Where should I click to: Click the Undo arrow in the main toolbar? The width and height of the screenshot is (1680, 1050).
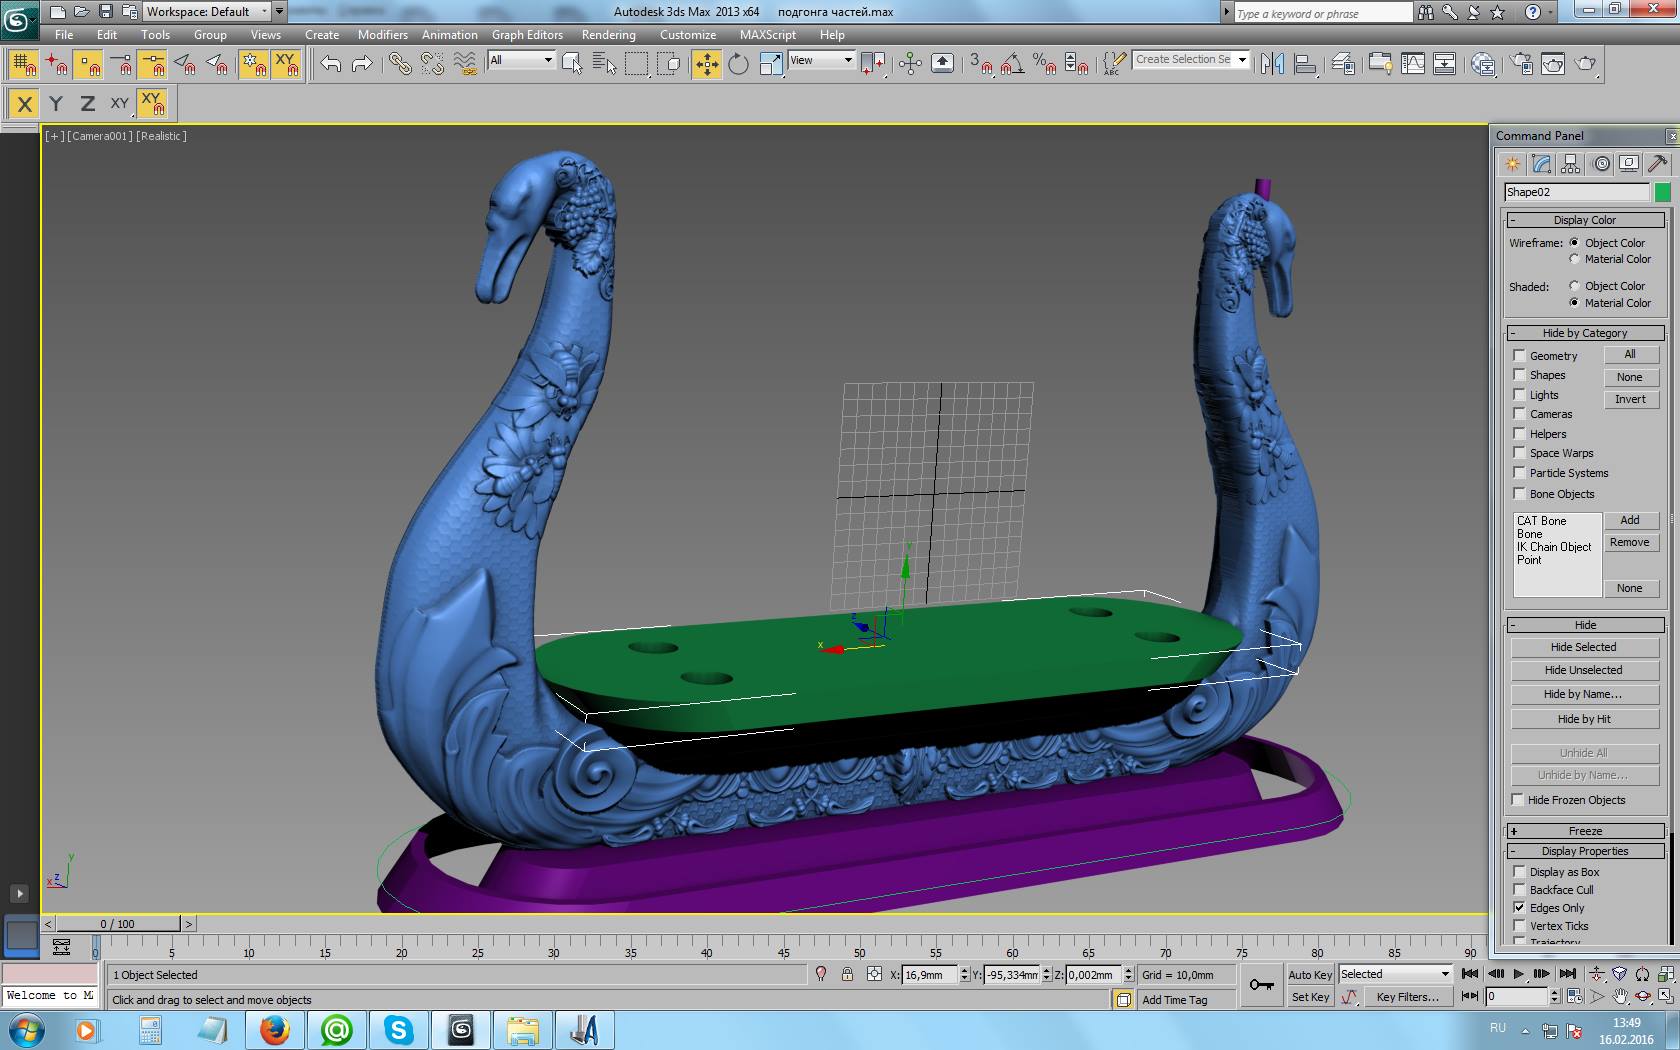point(331,64)
